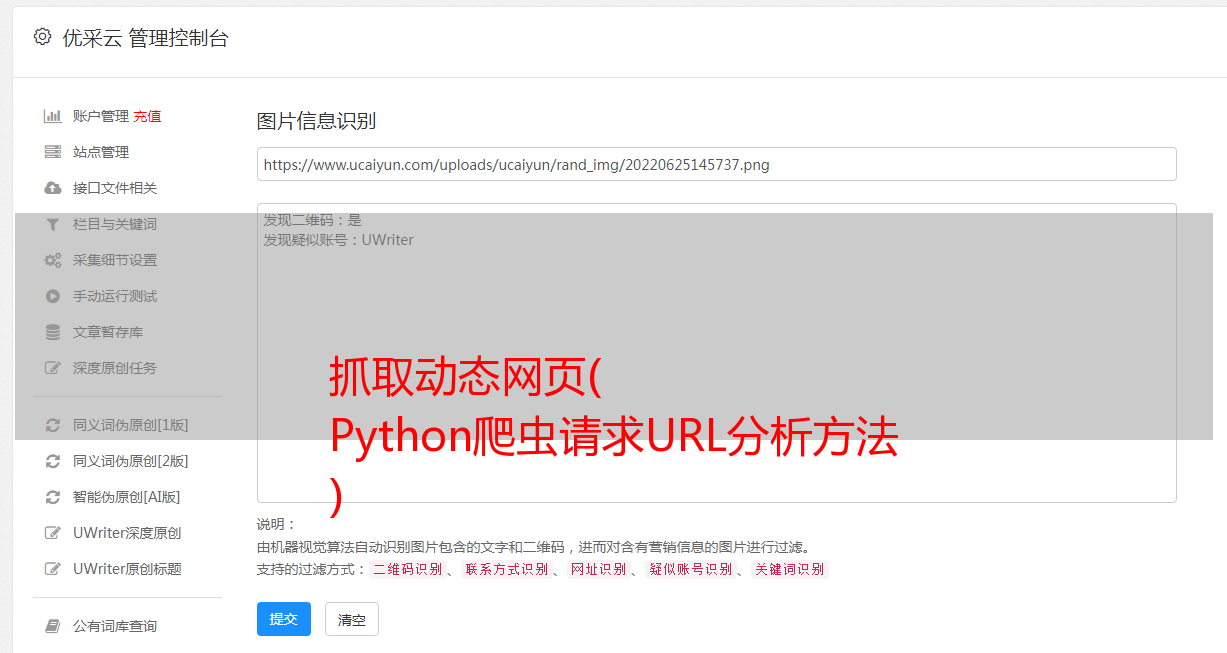Click the 发现疑似账号：UWriter result line
The height and width of the screenshot is (653, 1227).
(339, 240)
